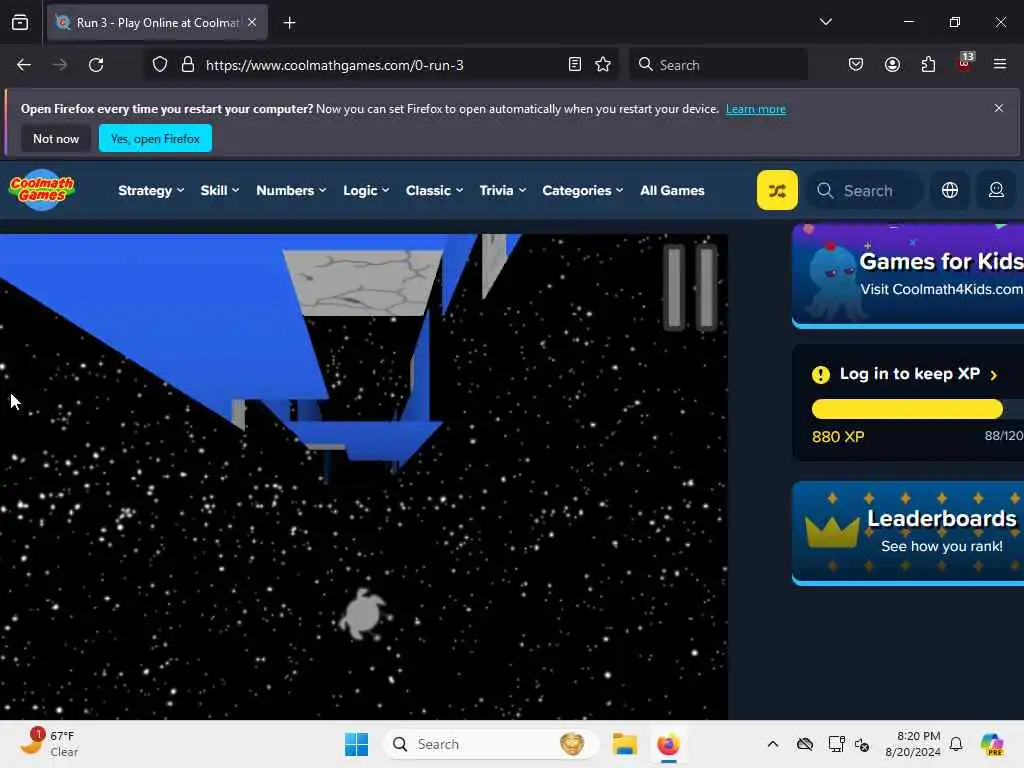1024x768 pixels.
Task: Open the Firefox View icon
Action: point(20,23)
